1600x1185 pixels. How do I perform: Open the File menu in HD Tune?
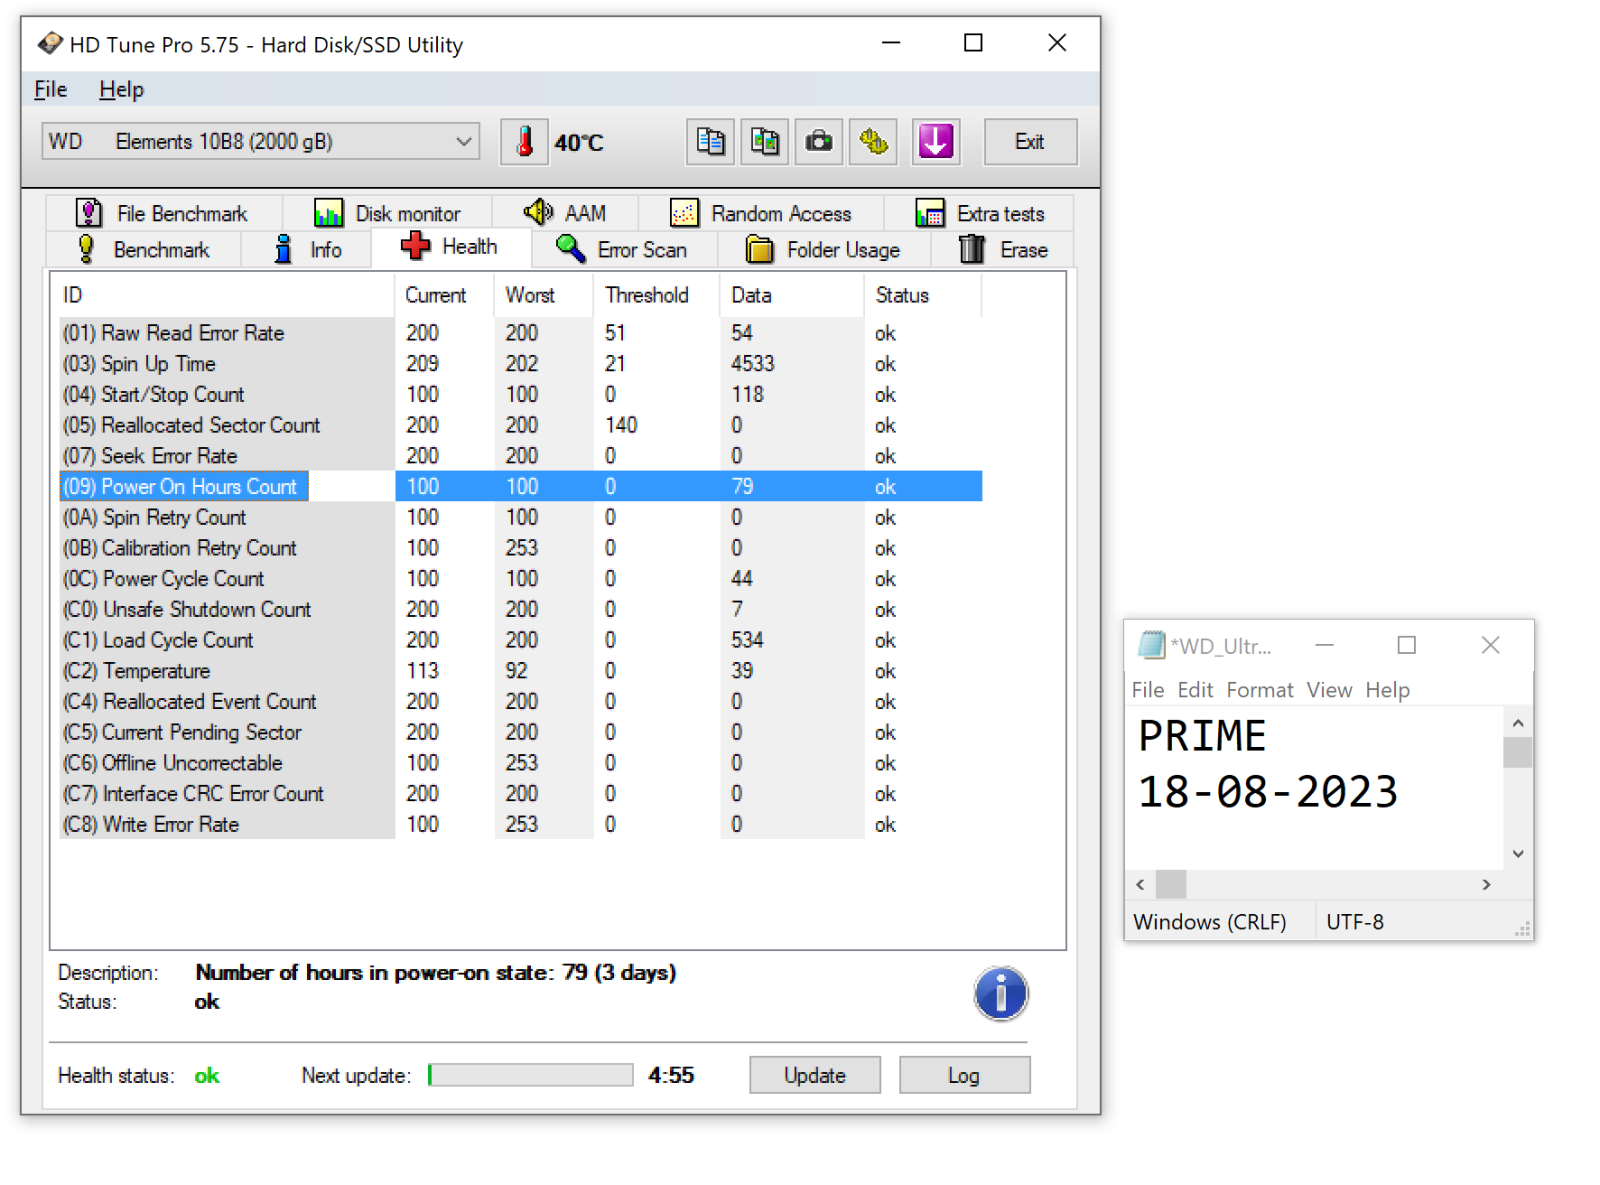point(51,89)
